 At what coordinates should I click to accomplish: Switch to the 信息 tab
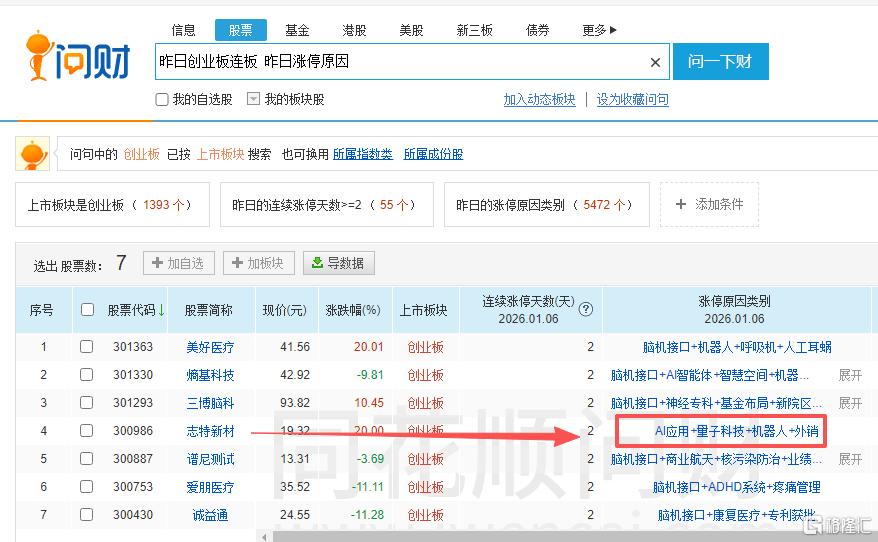184,30
